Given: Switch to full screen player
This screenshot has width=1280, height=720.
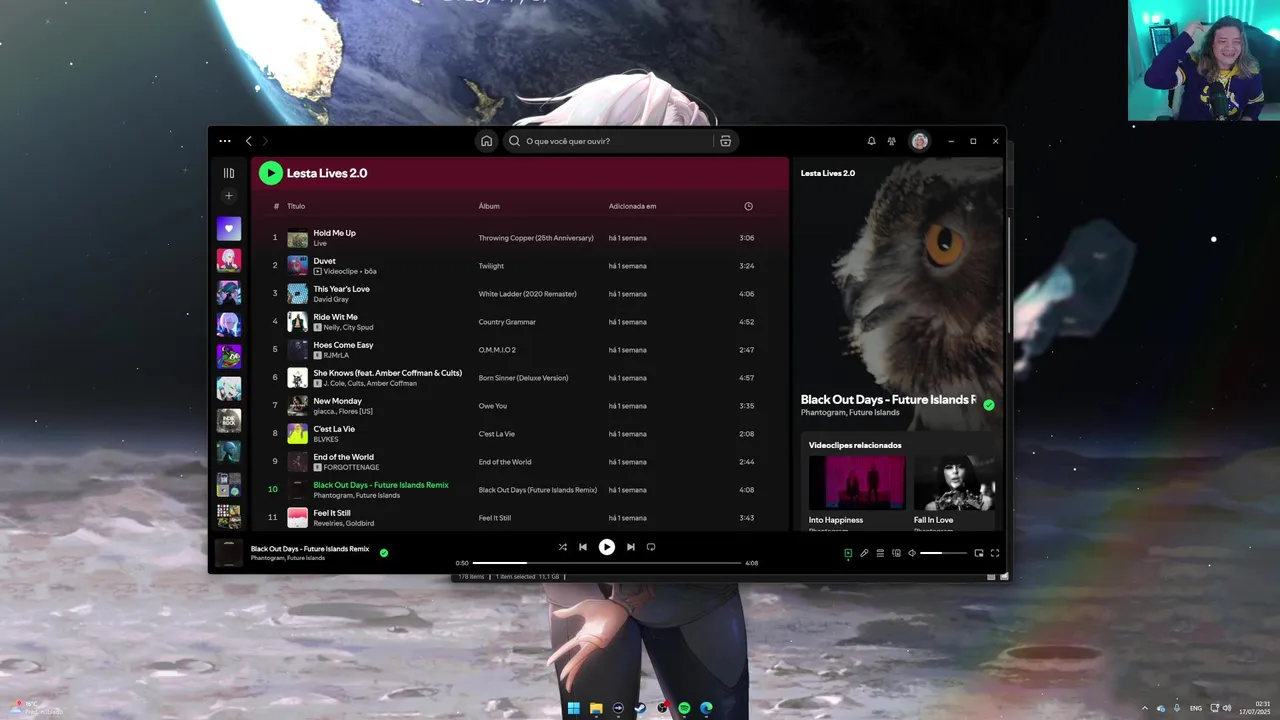Looking at the screenshot, I should [995, 553].
